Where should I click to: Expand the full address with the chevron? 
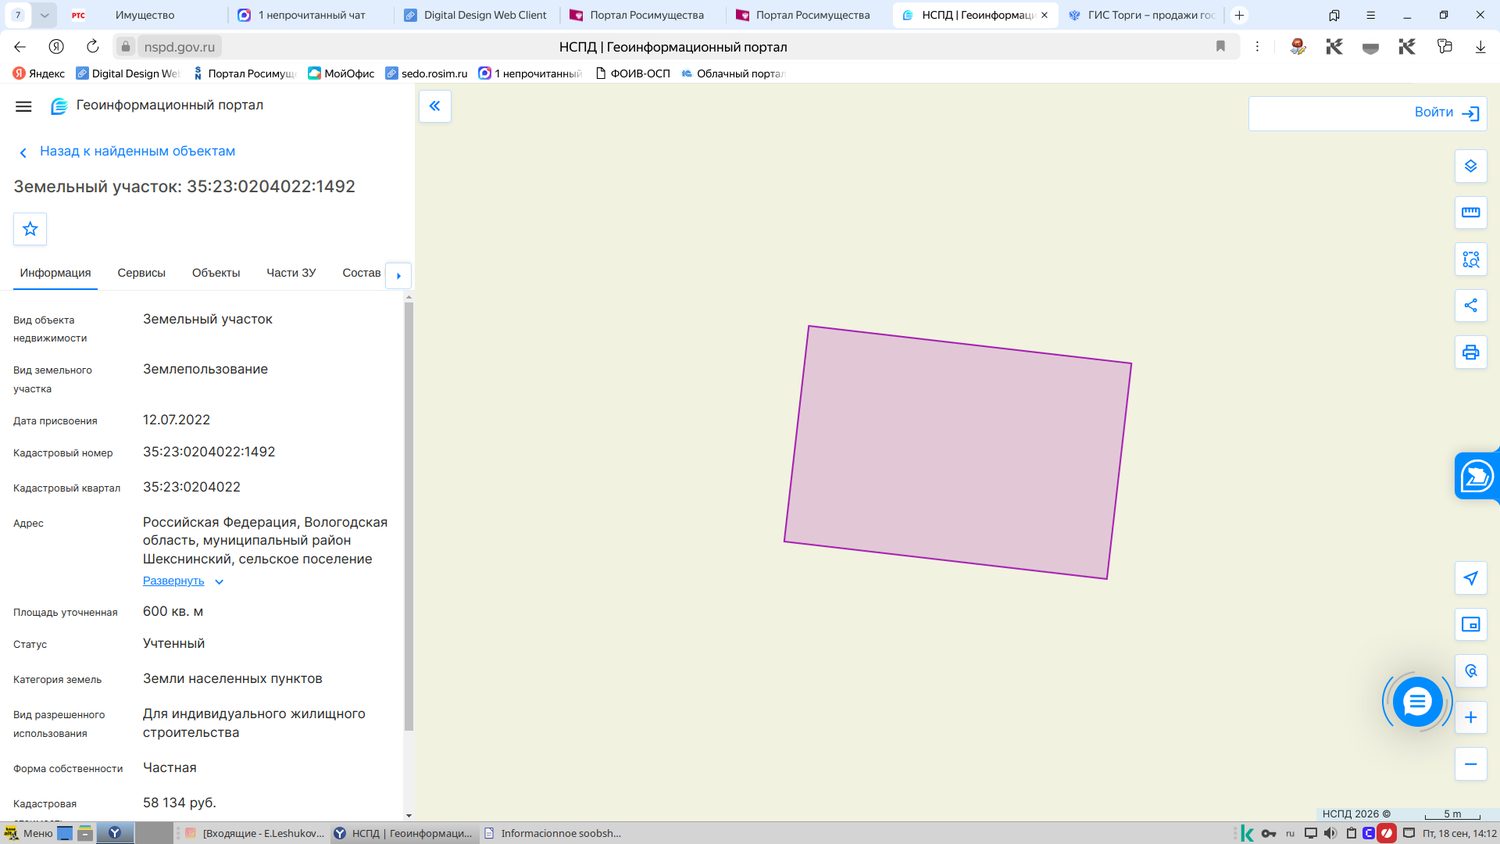click(x=219, y=582)
